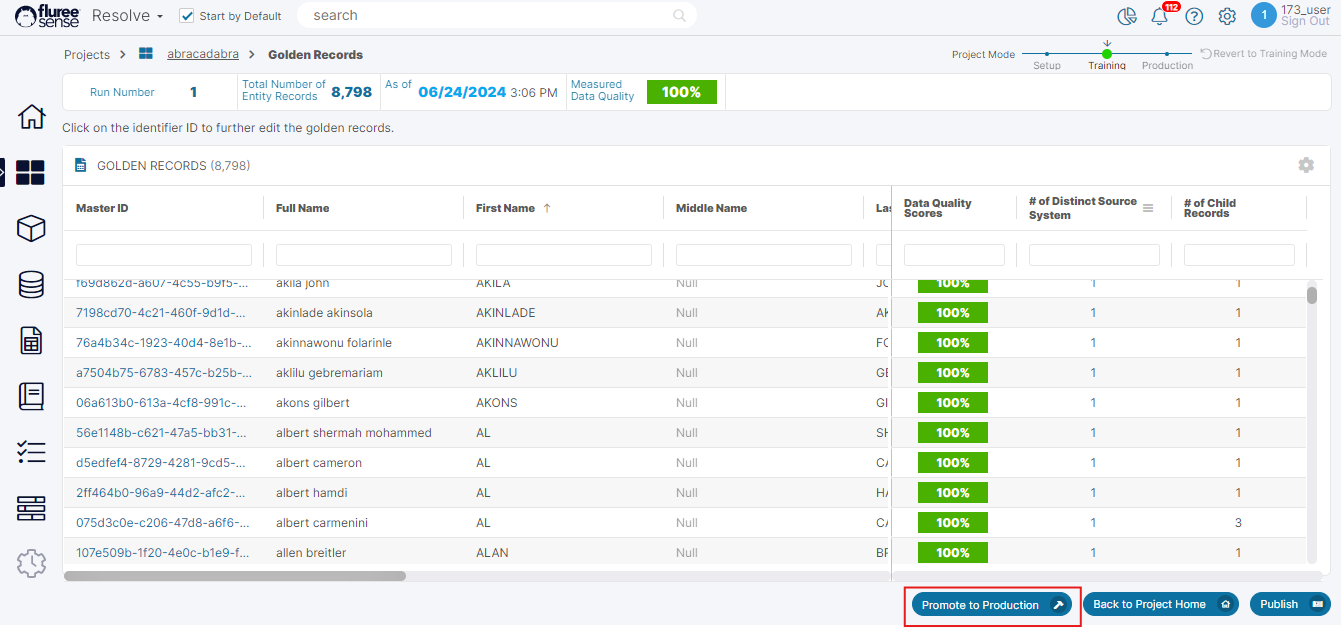Click the golden records table settings gear

pos(1305,165)
